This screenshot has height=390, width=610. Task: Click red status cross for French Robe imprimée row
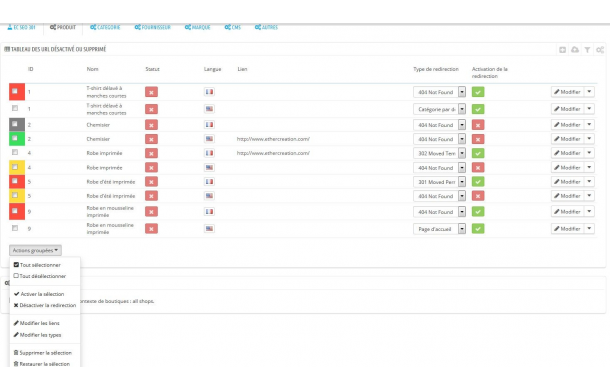pyautogui.click(x=151, y=153)
